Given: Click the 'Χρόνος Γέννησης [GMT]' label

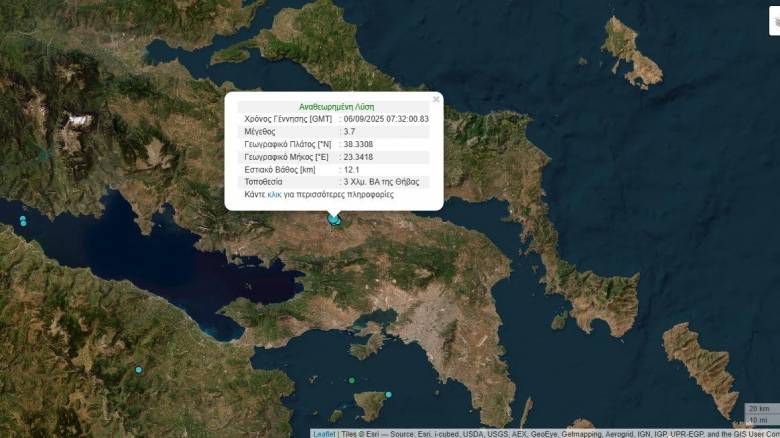Looking at the screenshot, I should click(x=288, y=119).
